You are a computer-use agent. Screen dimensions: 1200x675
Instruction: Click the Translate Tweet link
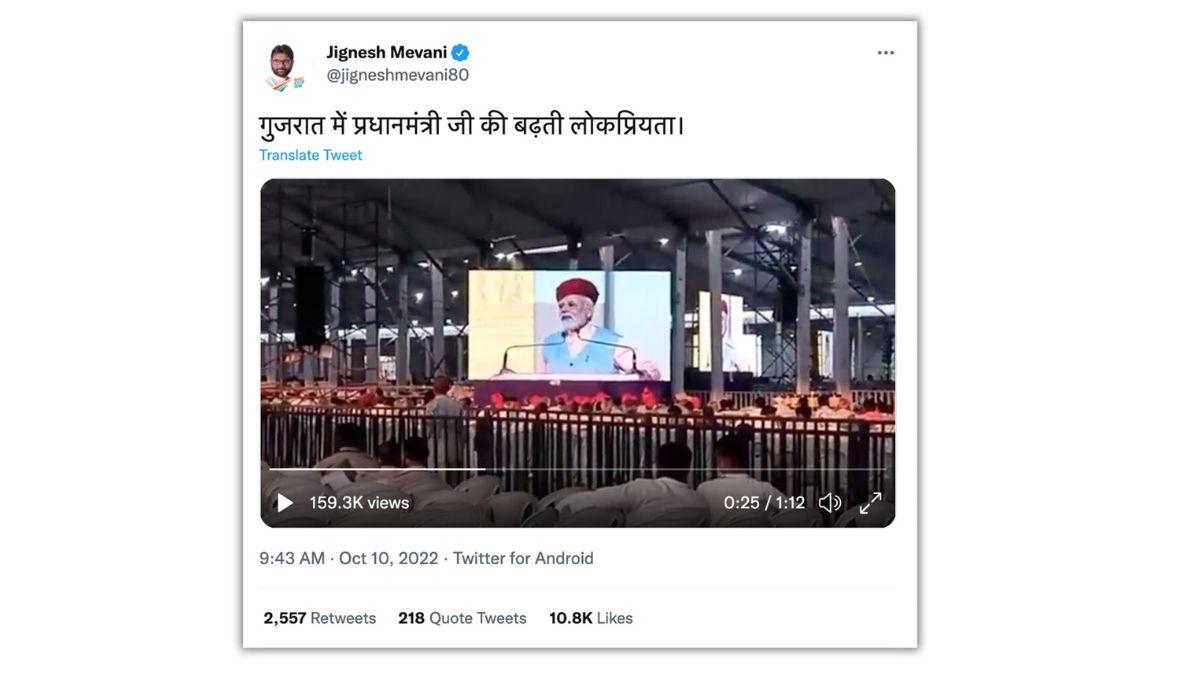(x=310, y=155)
